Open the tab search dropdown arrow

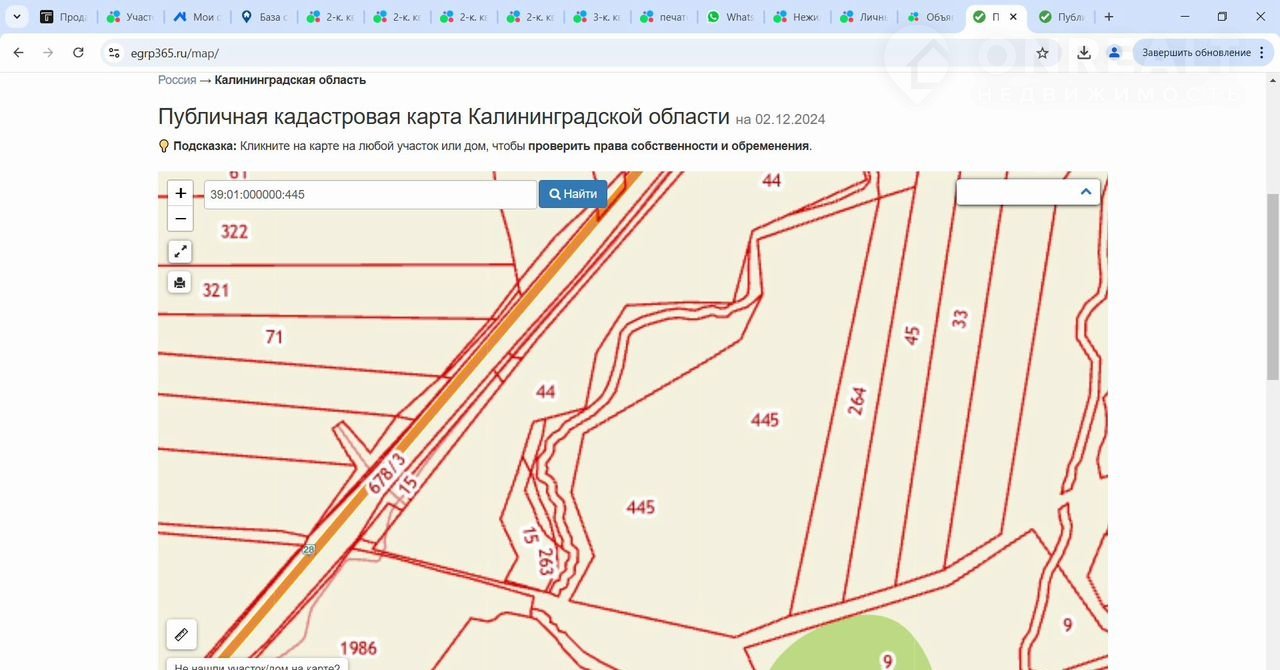[17, 17]
